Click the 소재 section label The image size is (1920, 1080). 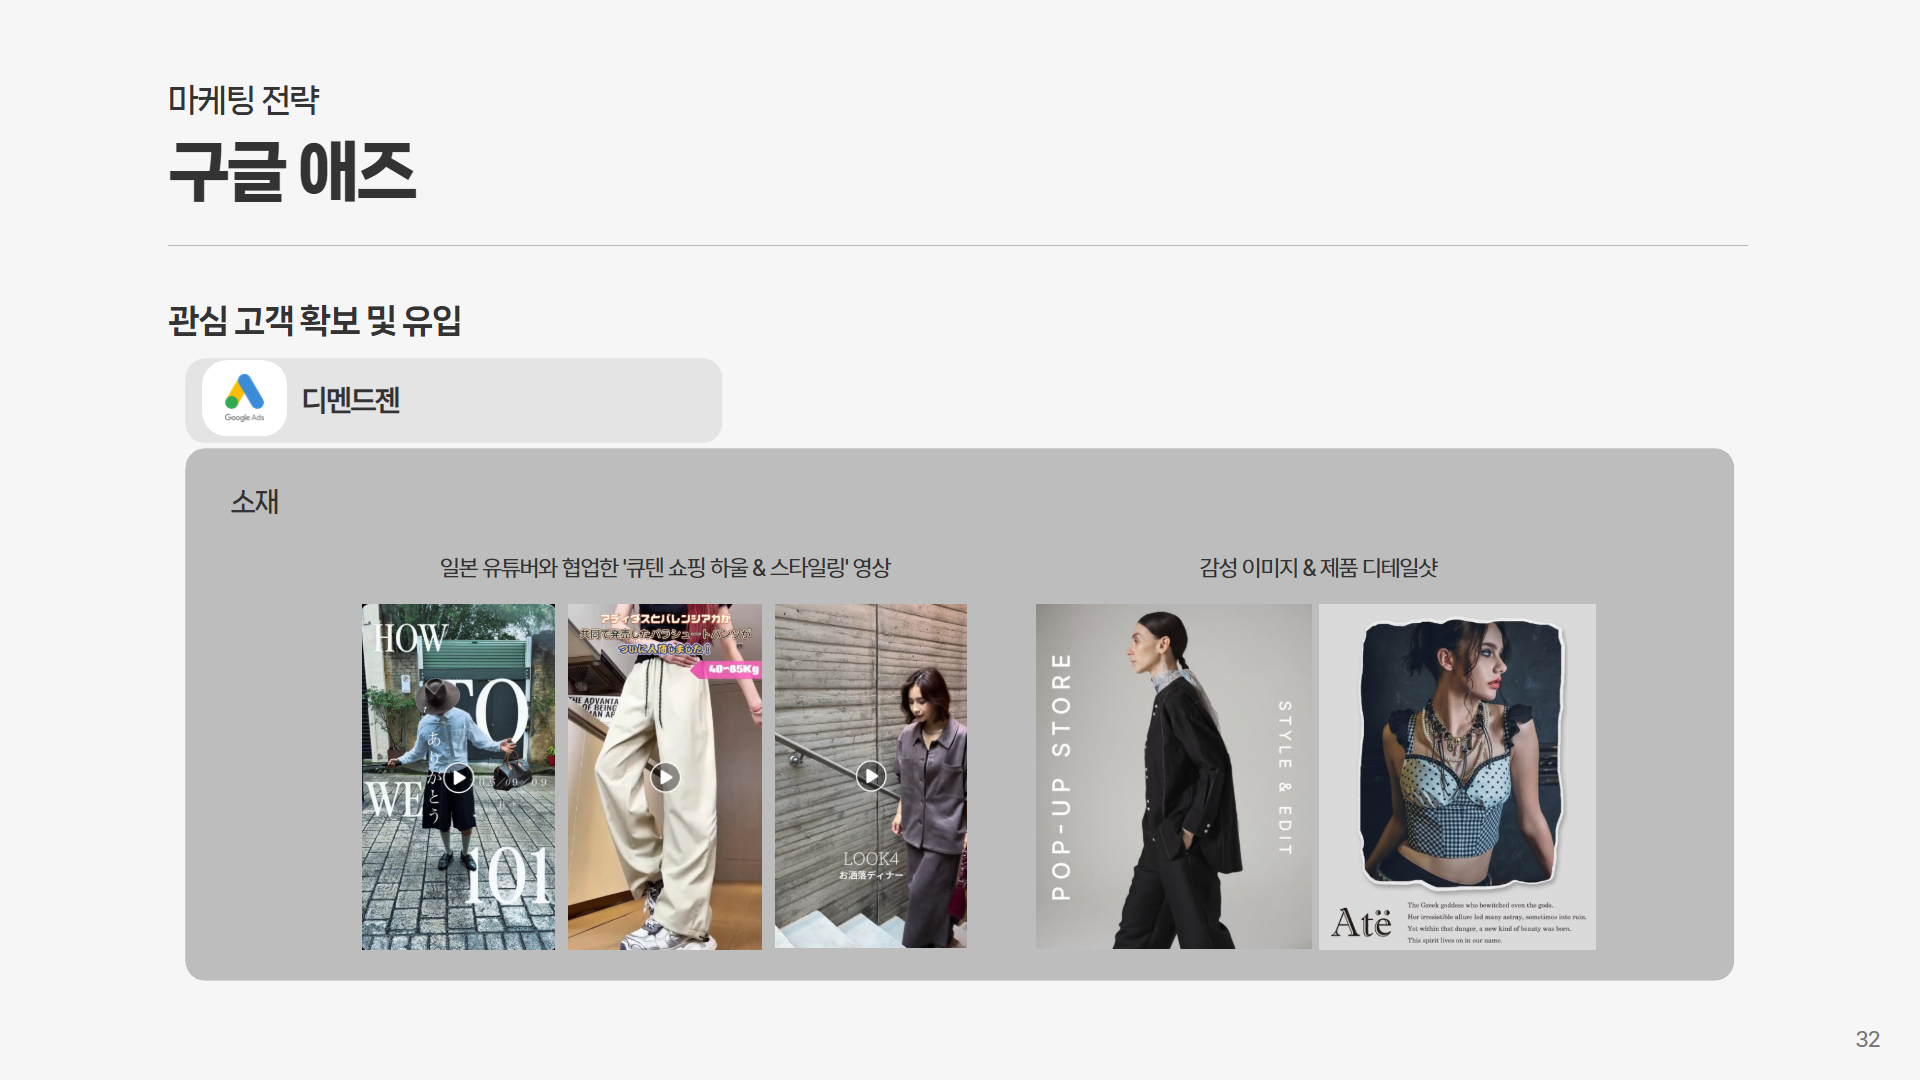(255, 501)
